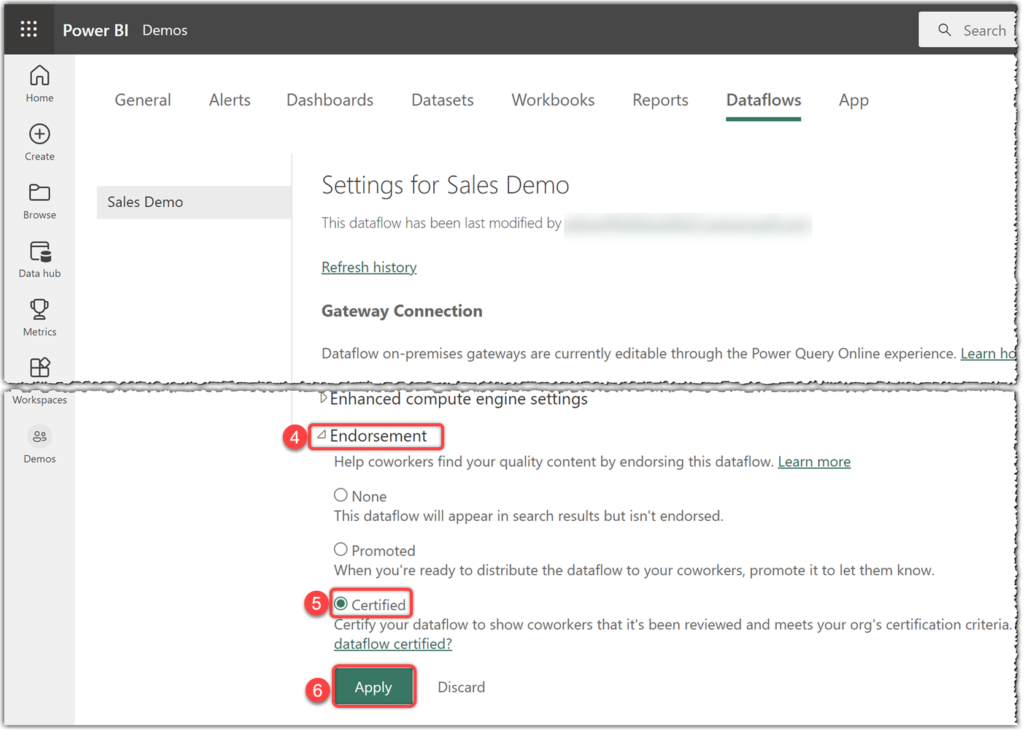Click the search magnifier icon

tap(944, 30)
